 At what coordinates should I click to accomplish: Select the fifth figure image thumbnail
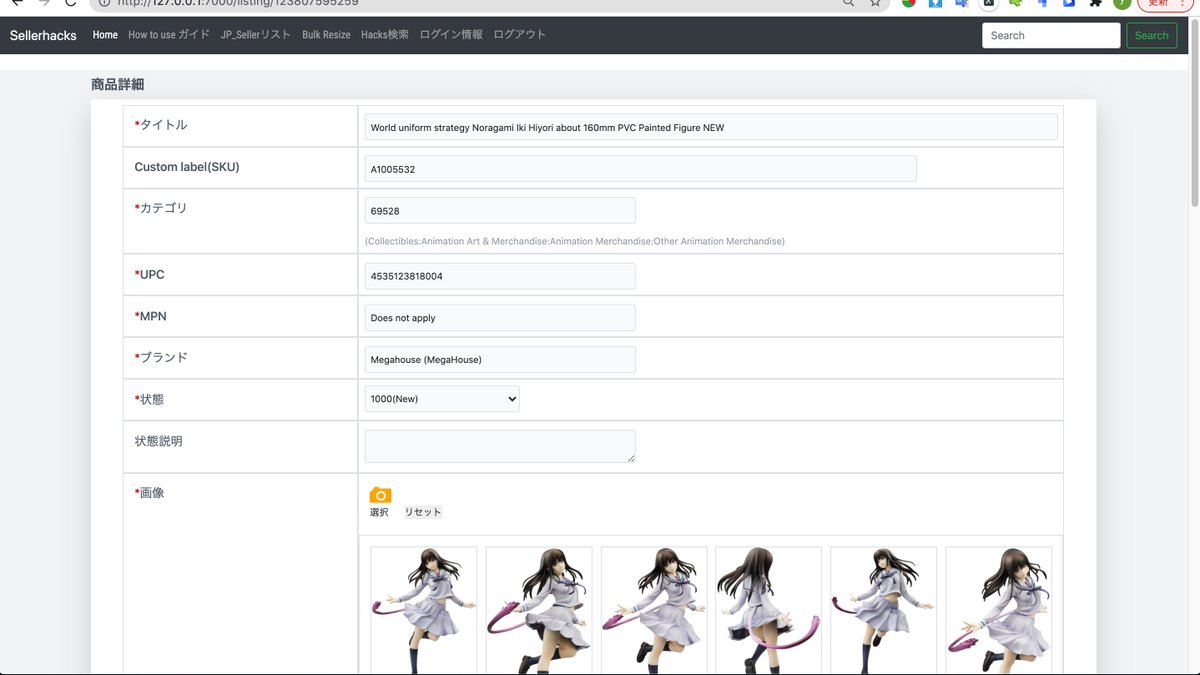[884, 610]
